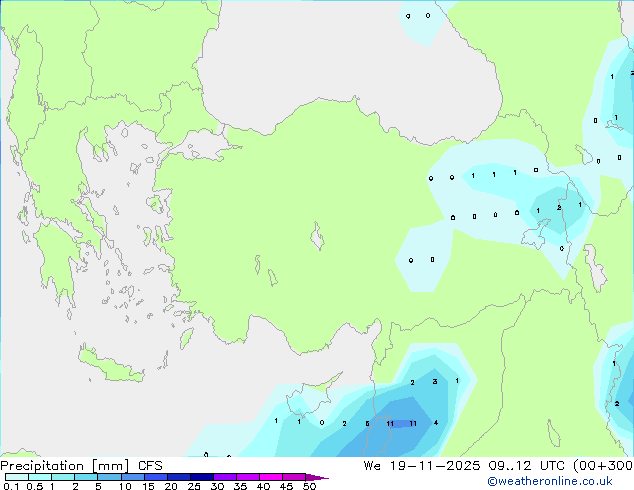Click the 5–10 mm legend color swatch
This screenshot has height=490, width=634.
click(109, 477)
